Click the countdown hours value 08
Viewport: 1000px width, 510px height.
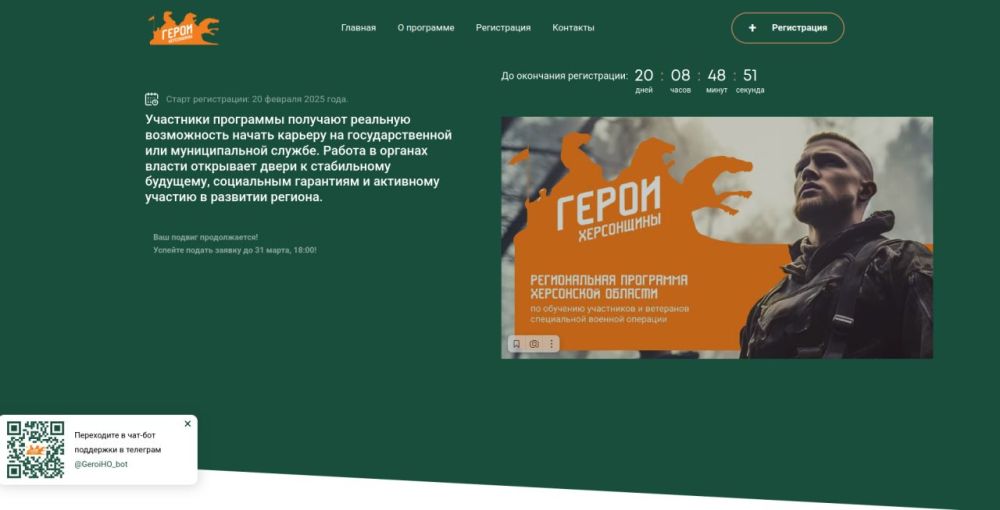coord(680,75)
